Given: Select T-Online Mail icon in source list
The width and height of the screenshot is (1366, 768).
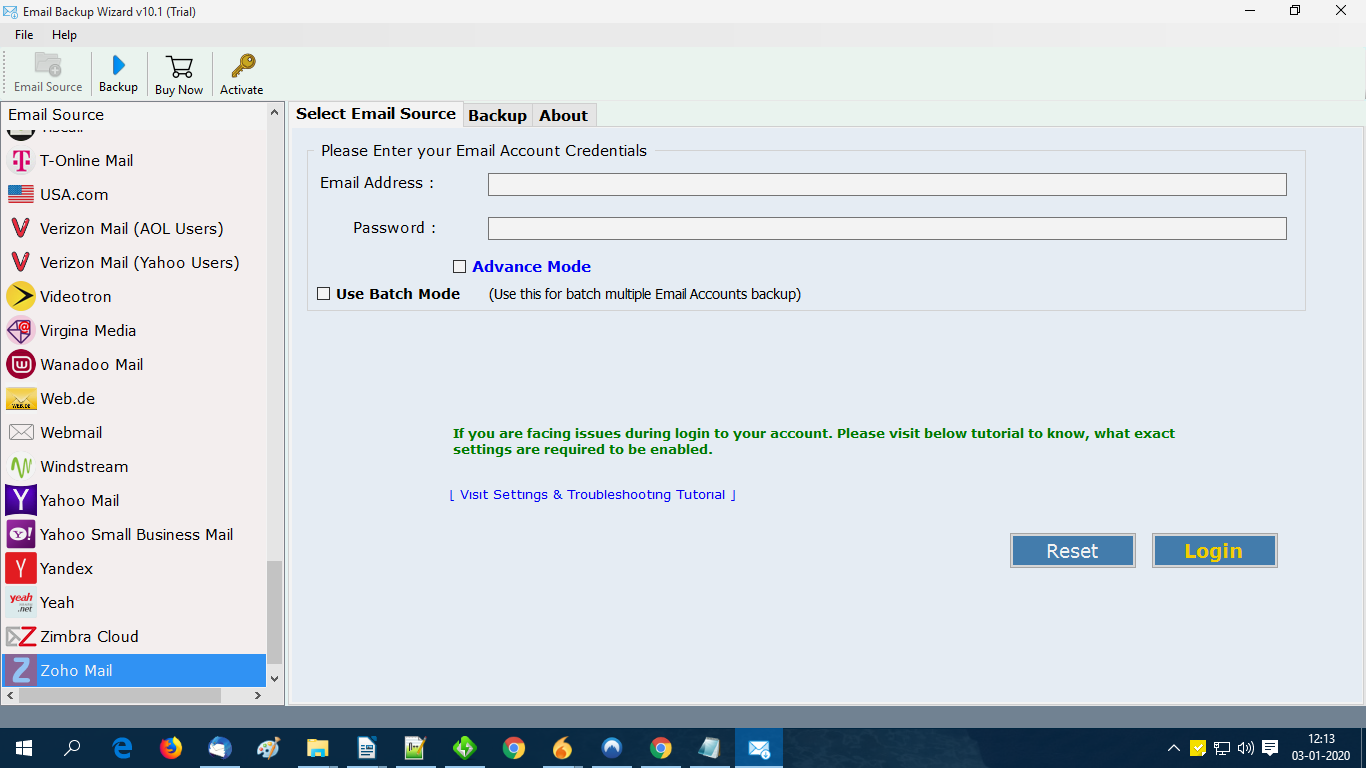Looking at the screenshot, I should click(21, 160).
